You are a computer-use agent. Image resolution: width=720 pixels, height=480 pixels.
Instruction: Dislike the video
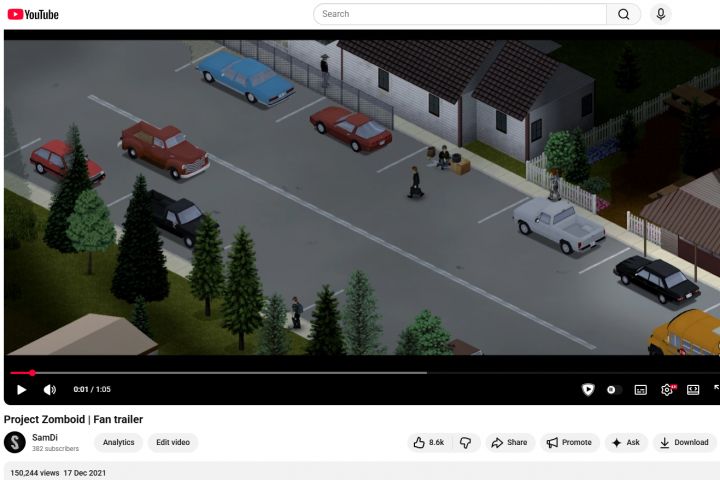point(466,442)
